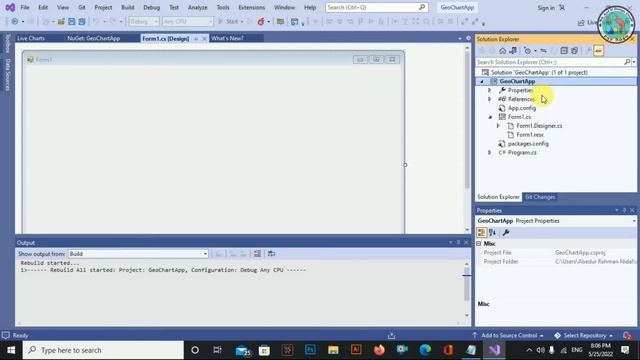Click the Save icon in the toolbar

tap(71, 21)
